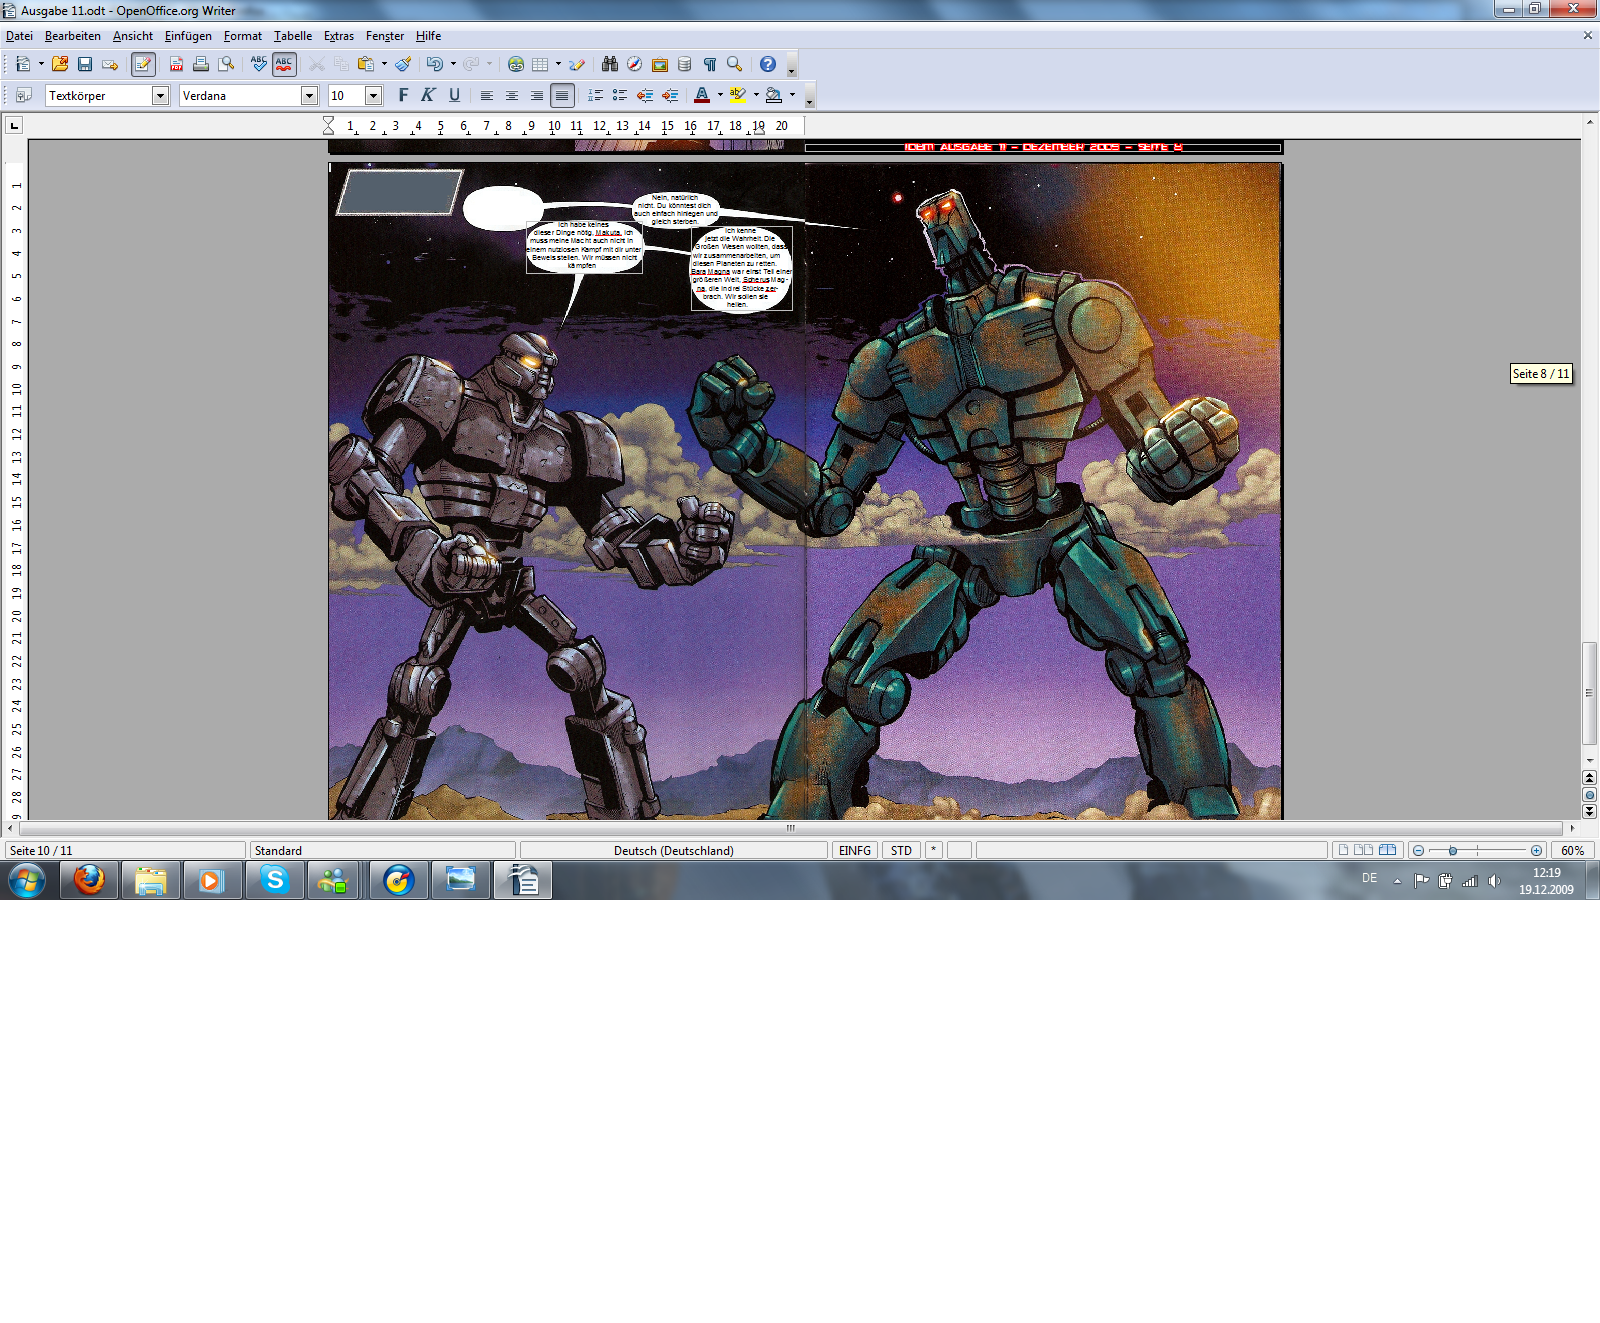Open the font size dropdown
Image resolution: width=1600 pixels, height=1323 pixels.
(x=373, y=96)
